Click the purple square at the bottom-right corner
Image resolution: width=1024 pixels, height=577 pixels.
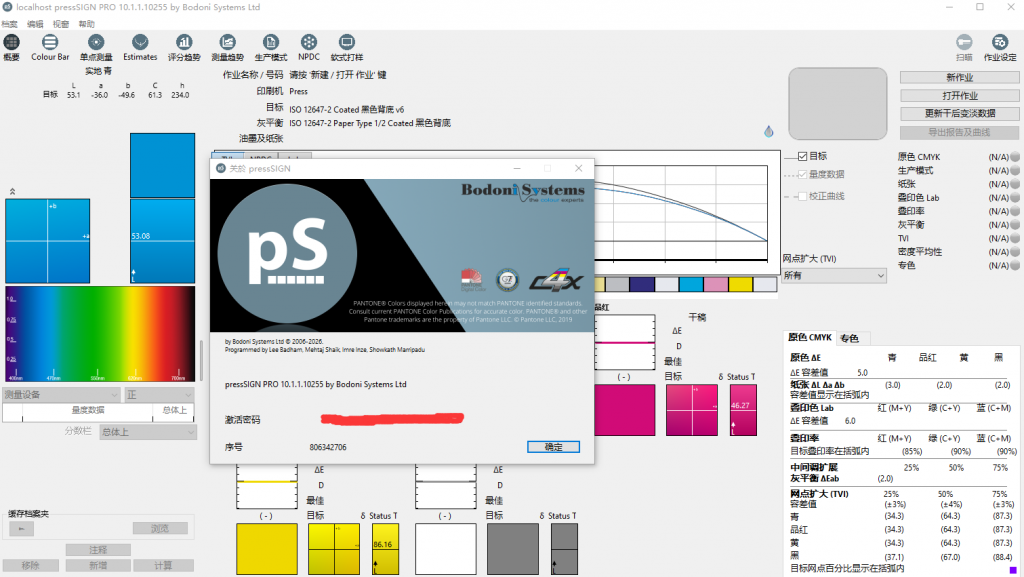tap(1013, 570)
